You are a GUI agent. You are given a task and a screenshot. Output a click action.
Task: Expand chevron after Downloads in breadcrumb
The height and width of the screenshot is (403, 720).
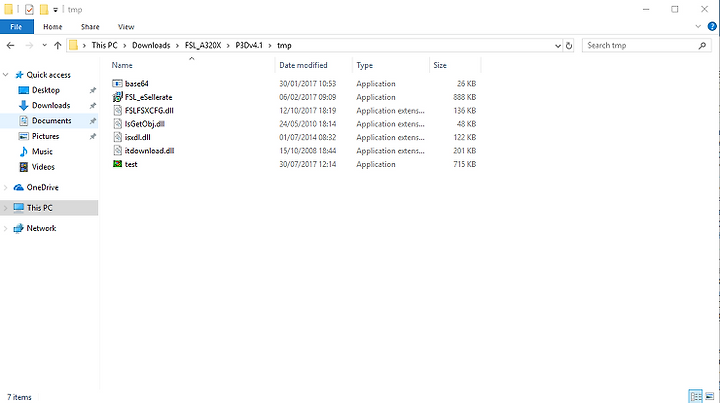(177, 45)
